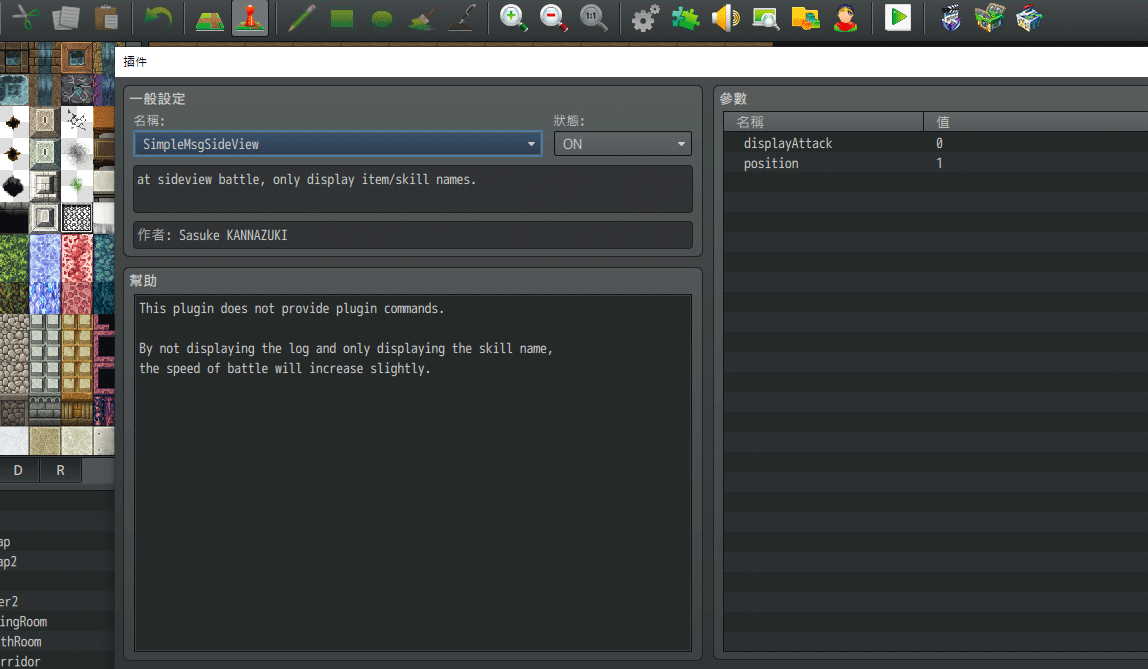Undo the last action
This screenshot has height=669, width=1148.
point(158,18)
